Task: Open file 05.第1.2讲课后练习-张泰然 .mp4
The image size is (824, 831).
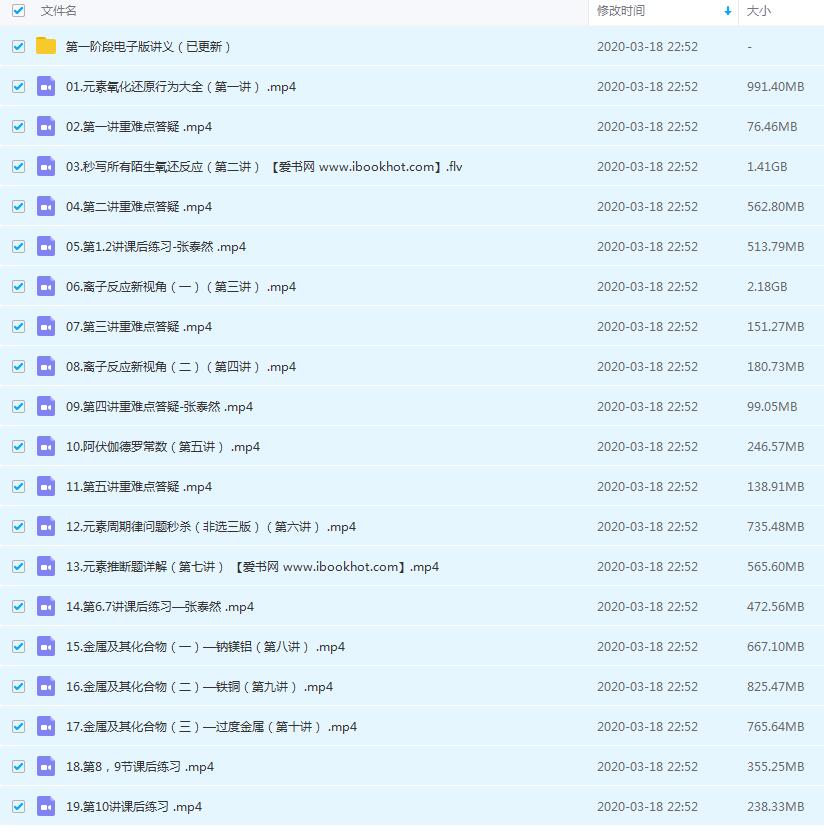Action: click(x=156, y=246)
